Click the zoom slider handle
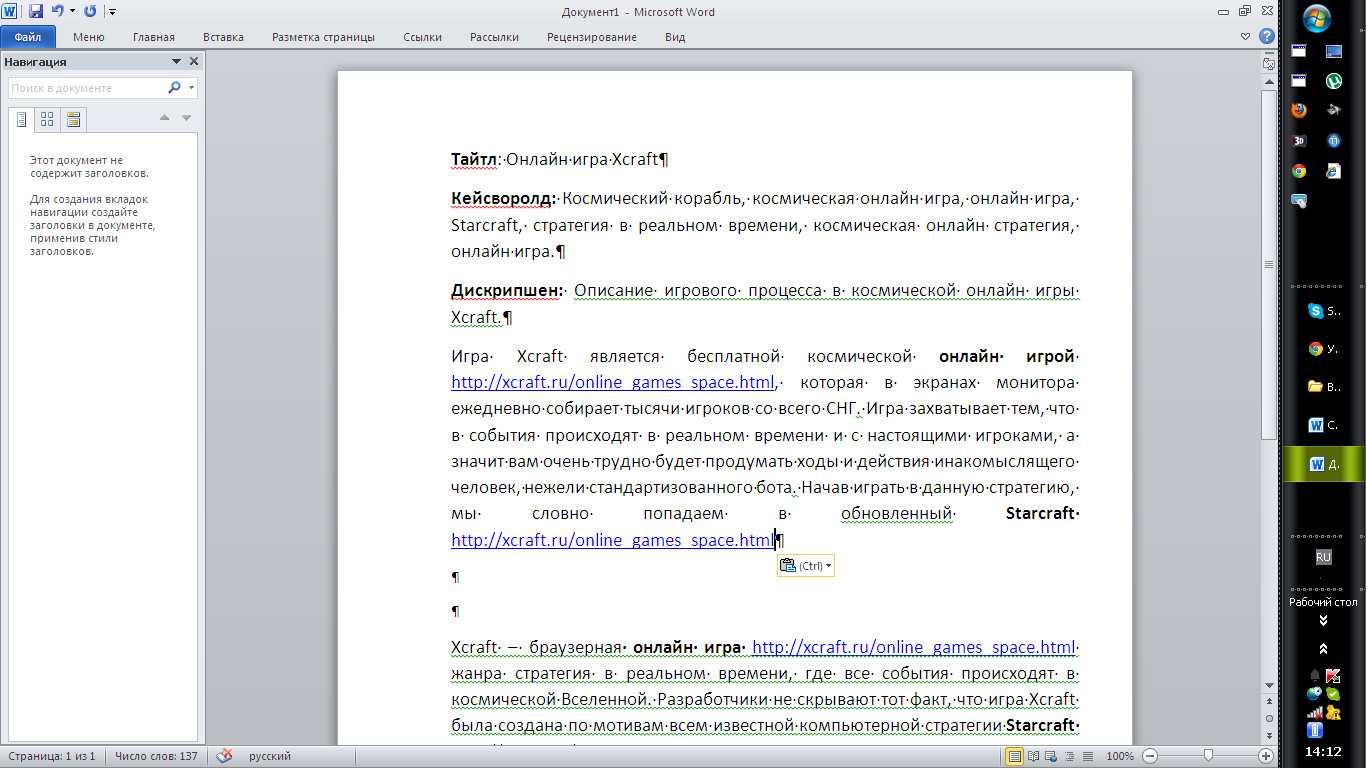Image resolution: width=1366 pixels, height=768 pixels. click(x=1208, y=756)
